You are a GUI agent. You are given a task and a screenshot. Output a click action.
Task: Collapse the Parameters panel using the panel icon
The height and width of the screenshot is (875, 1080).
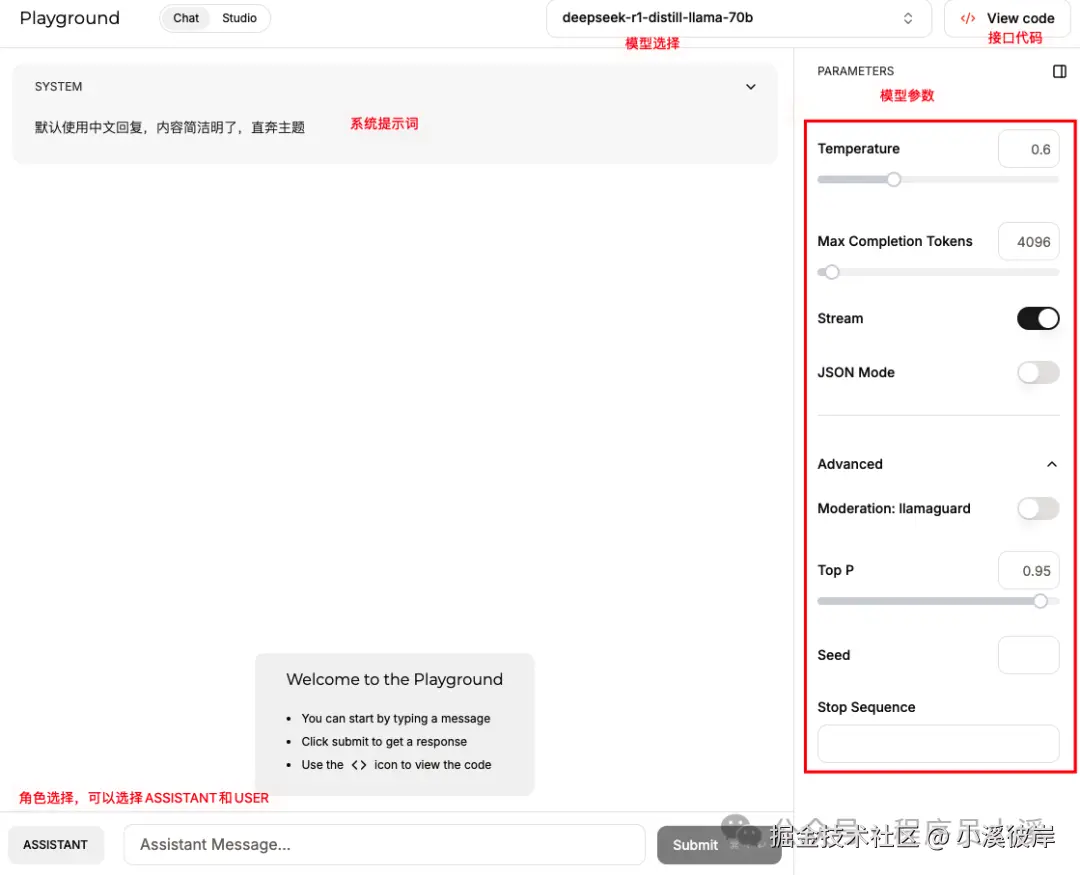(1059, 70)
